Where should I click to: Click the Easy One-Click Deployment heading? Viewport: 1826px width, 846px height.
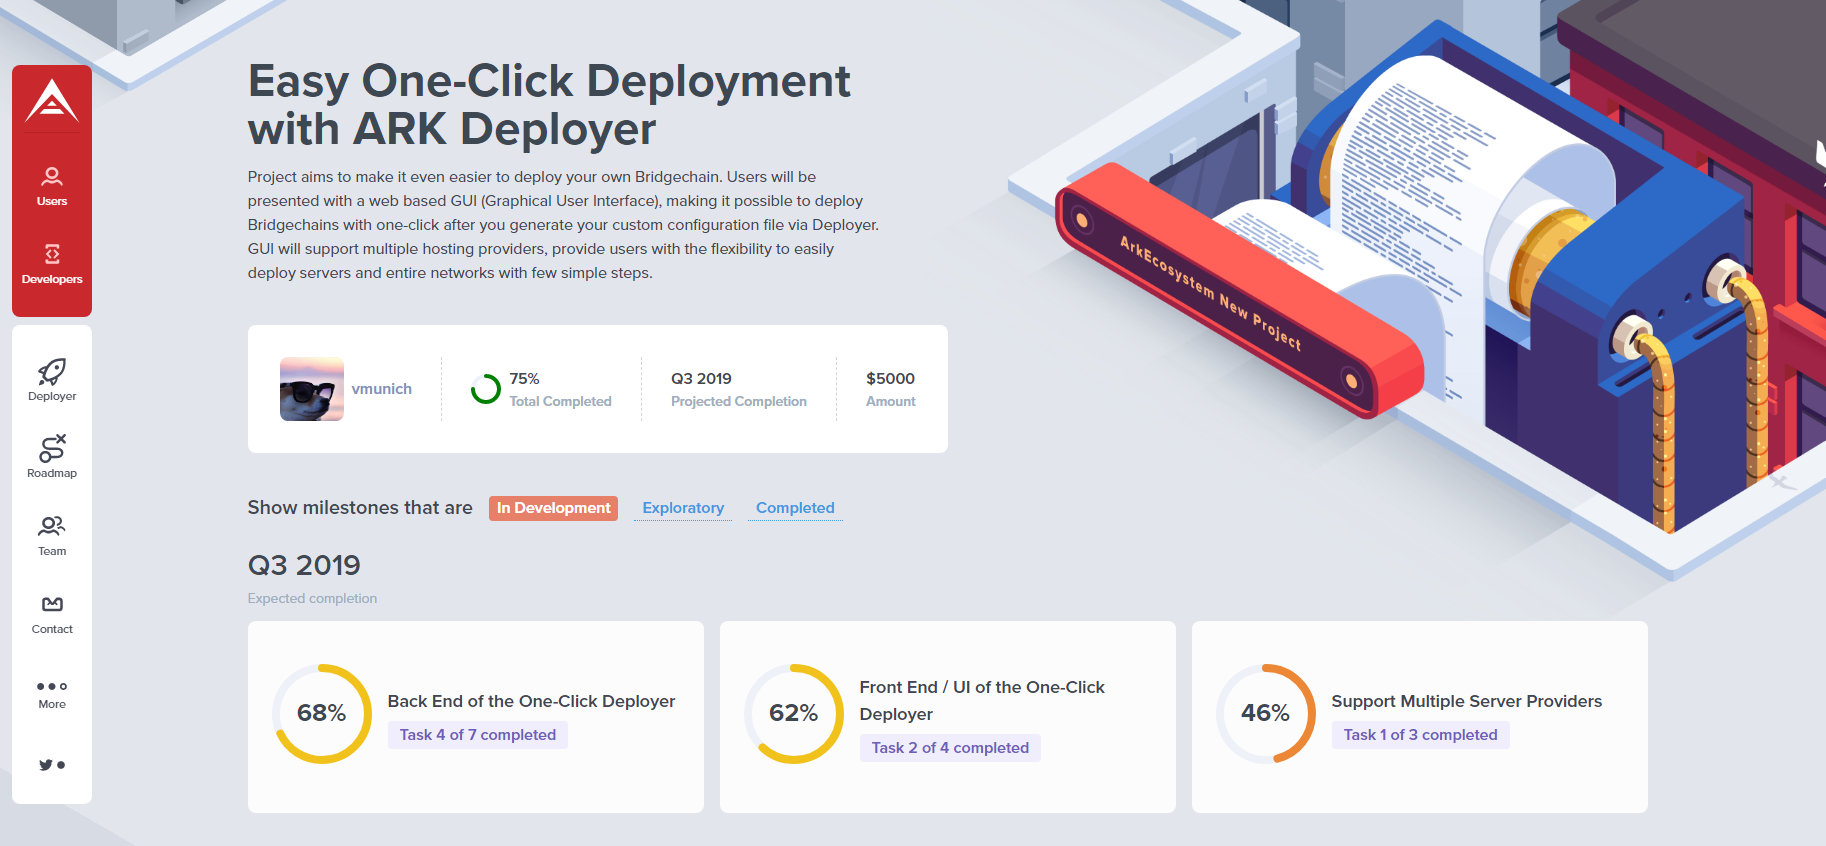point(549,105)
